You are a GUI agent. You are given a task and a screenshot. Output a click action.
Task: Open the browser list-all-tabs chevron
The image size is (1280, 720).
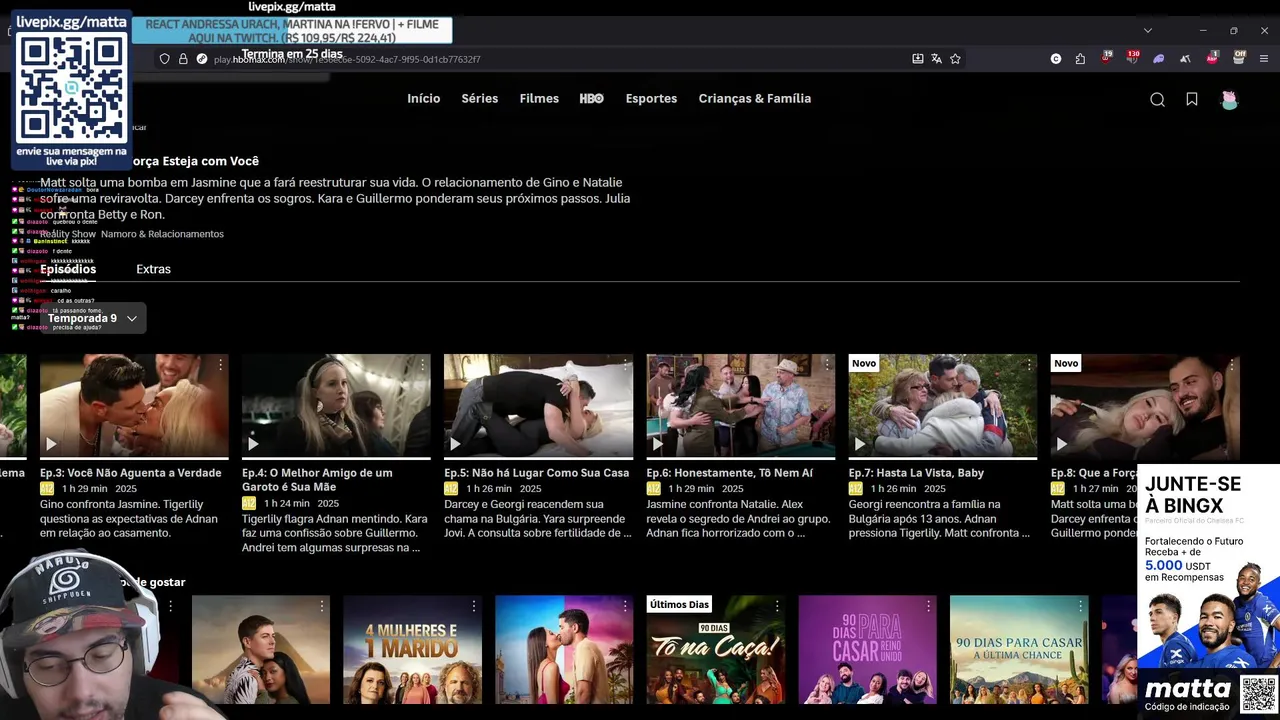1147,30
